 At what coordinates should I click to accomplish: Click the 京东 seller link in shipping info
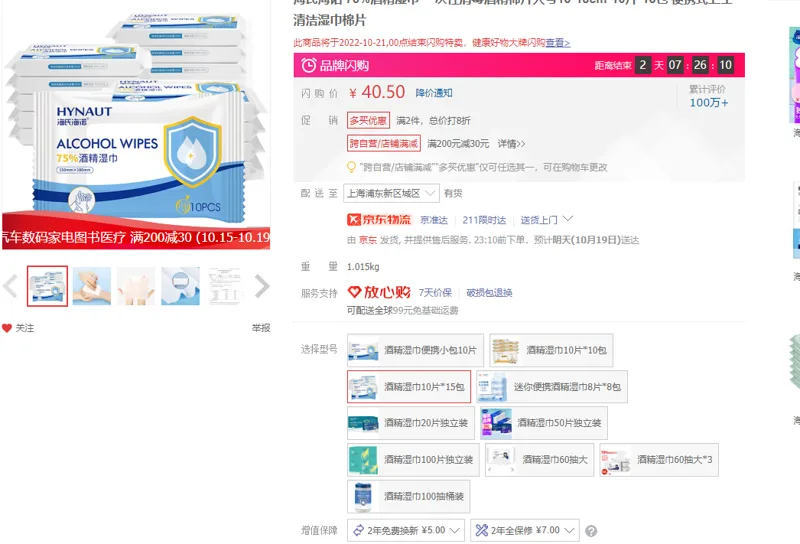point(367,240)
